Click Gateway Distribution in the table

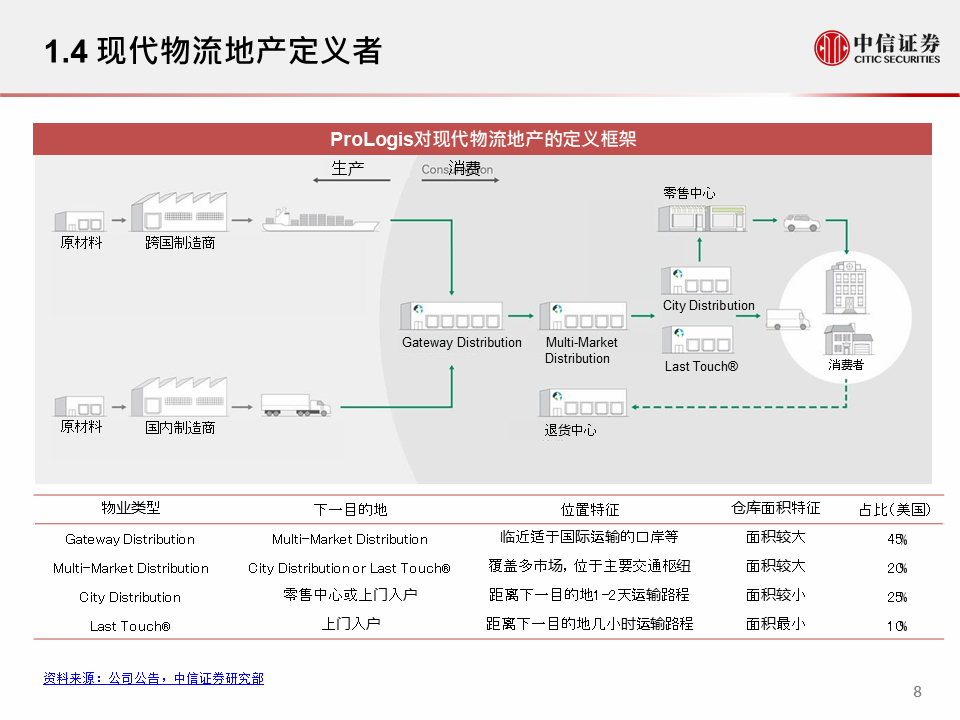click(130, 539)
